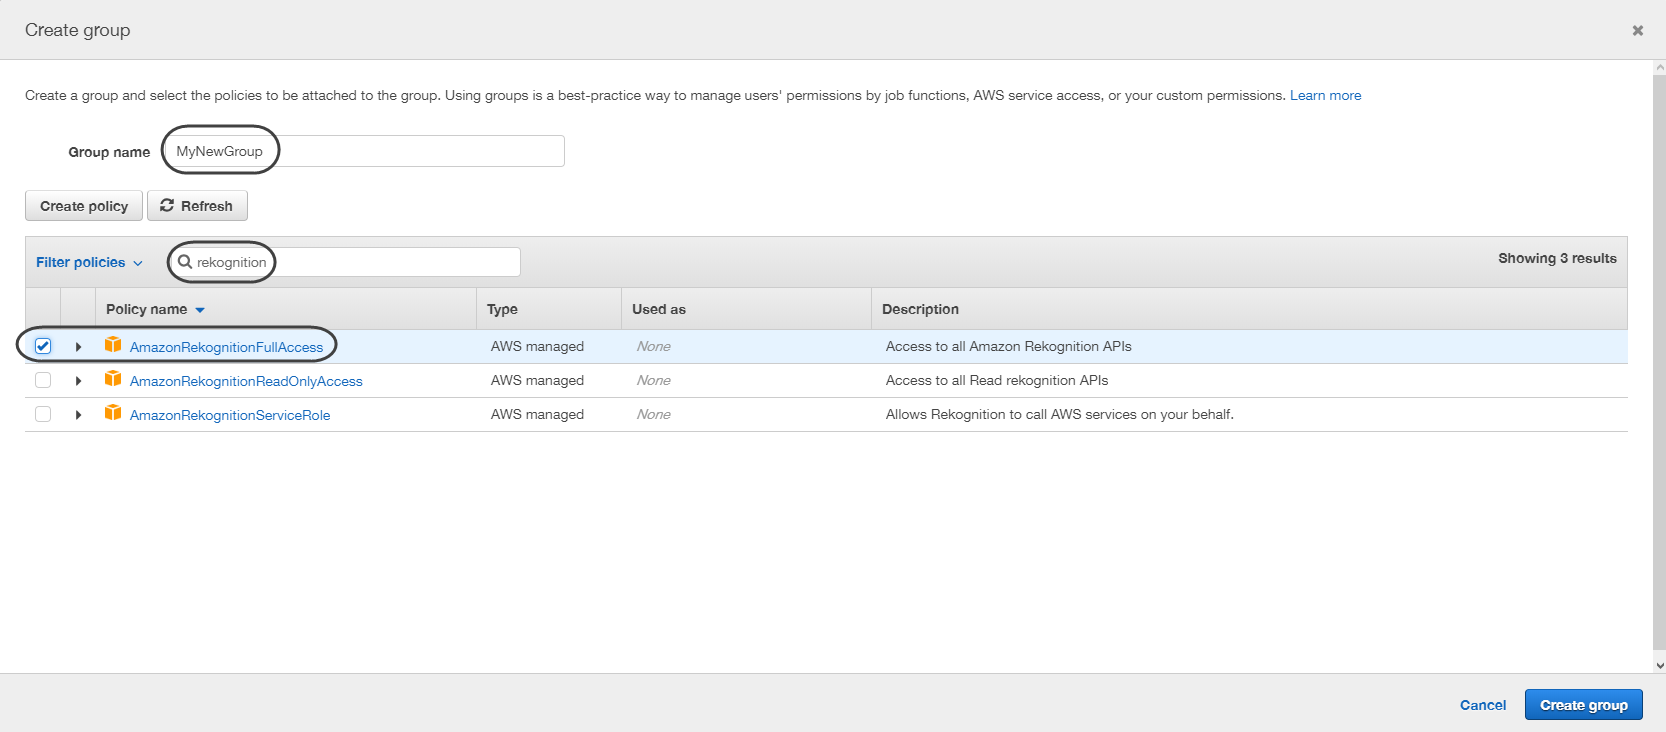Click the AmazonRekognitionReadOnlyAccess policy cube icon
This screenshot has height=732, width=1666.
pos(113,379)
